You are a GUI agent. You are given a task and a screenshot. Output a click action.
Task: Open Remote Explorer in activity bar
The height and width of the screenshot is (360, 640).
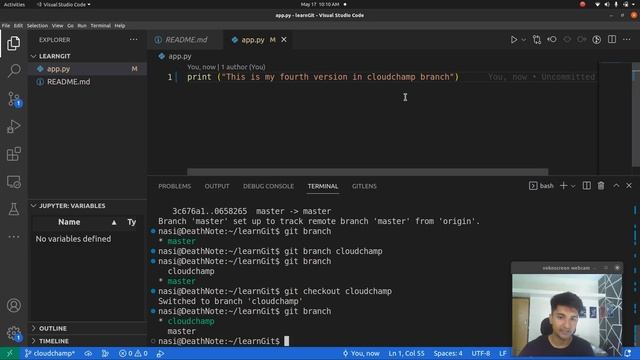[13, 182]
